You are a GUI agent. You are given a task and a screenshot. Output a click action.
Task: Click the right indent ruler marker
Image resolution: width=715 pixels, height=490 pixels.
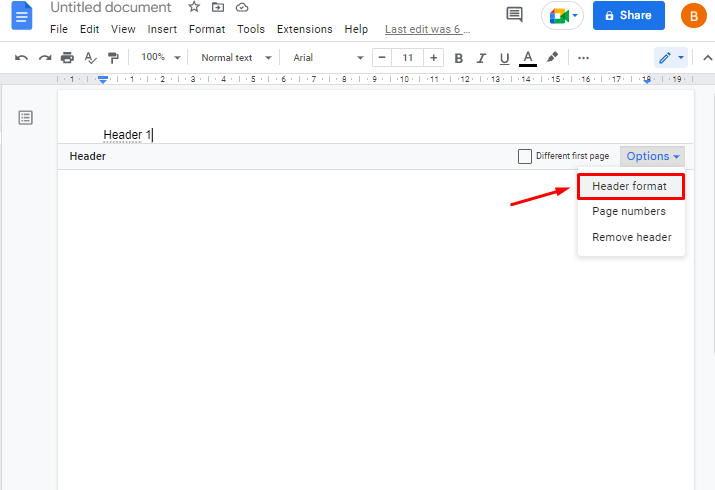[647, 80]
